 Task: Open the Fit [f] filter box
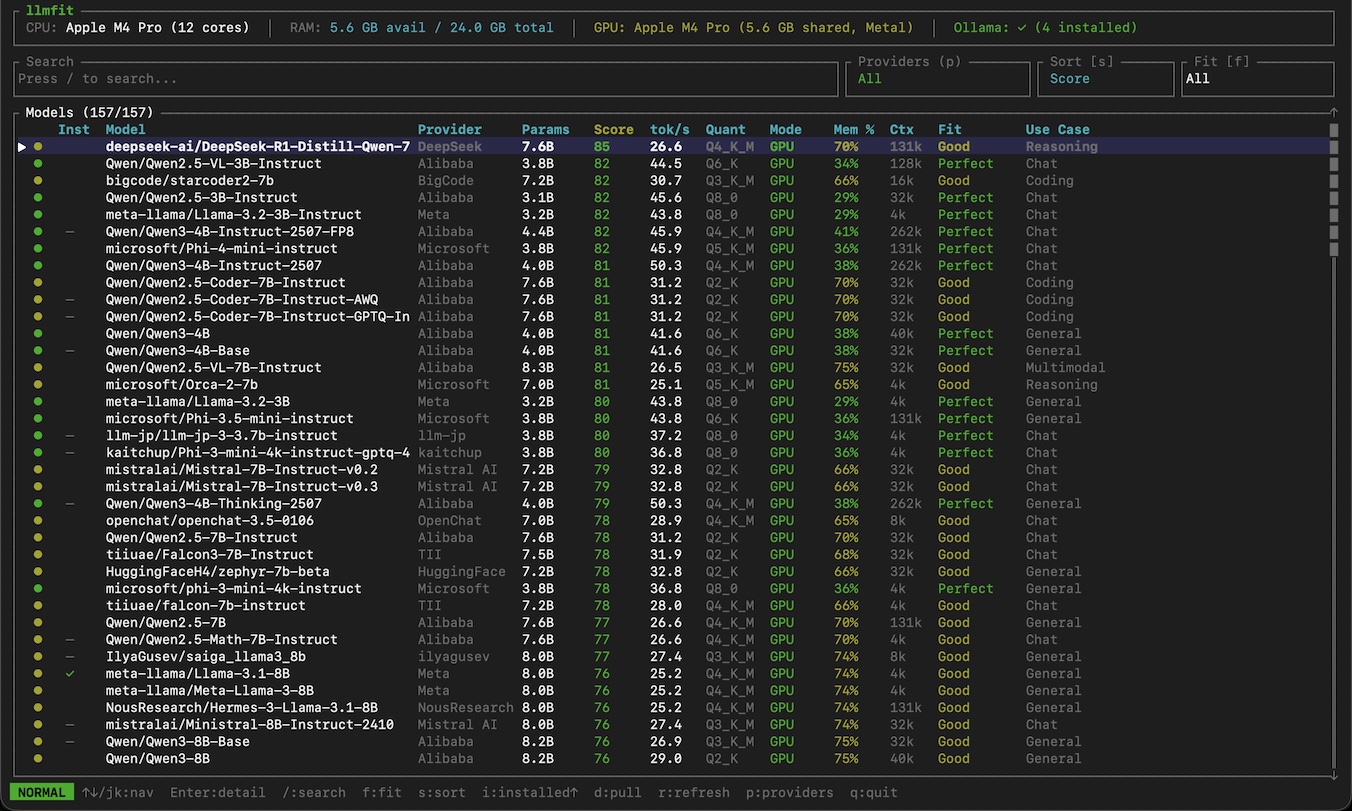(1257, 79)
